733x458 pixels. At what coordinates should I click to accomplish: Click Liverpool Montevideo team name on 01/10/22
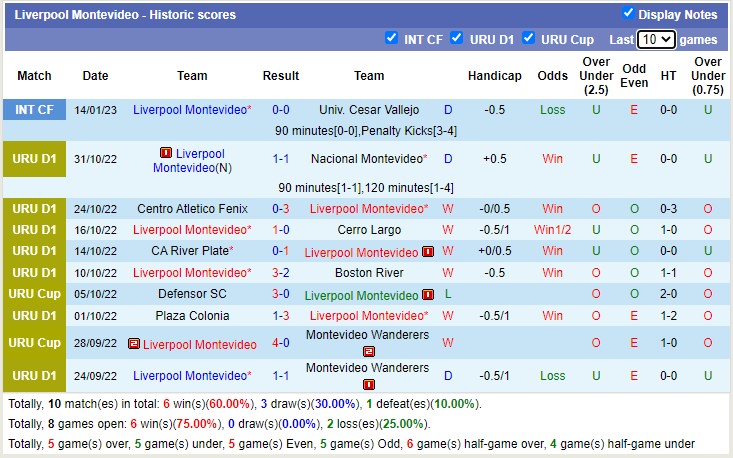[x=366, y=316]
